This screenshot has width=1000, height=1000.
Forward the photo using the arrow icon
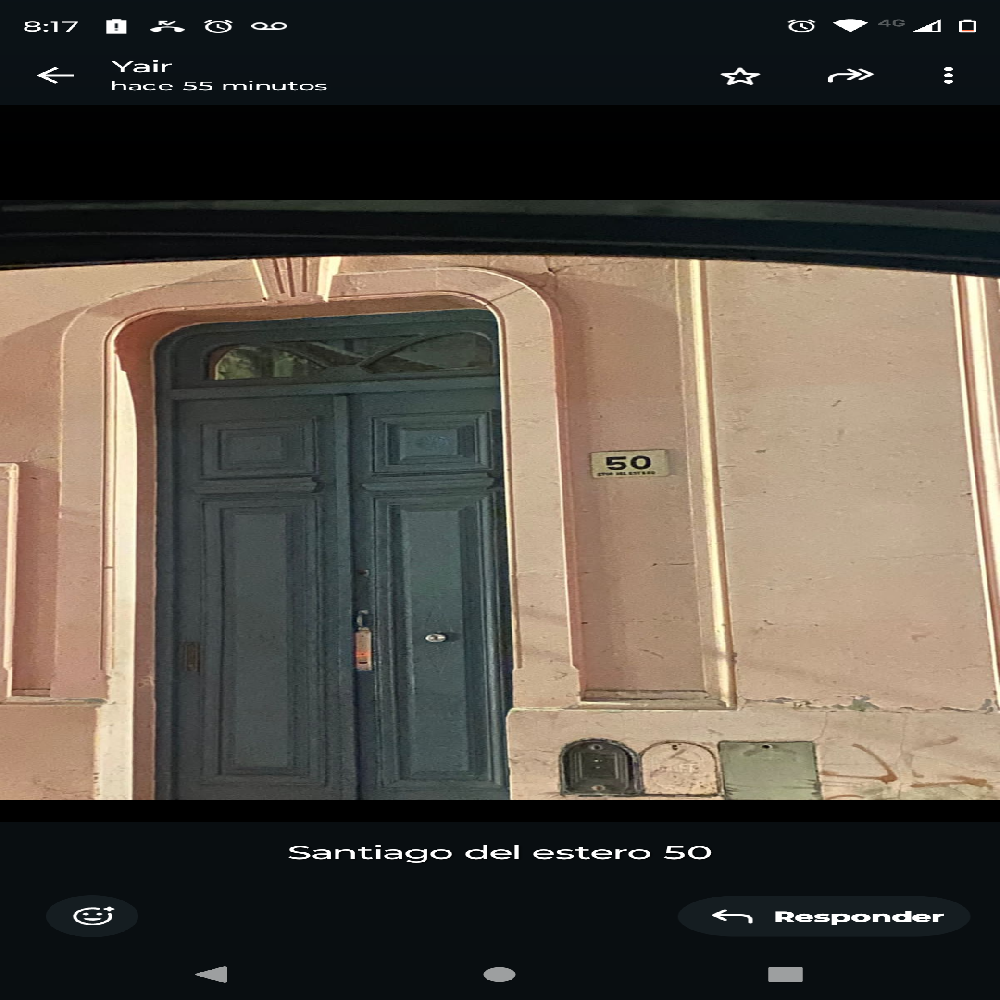850,76
